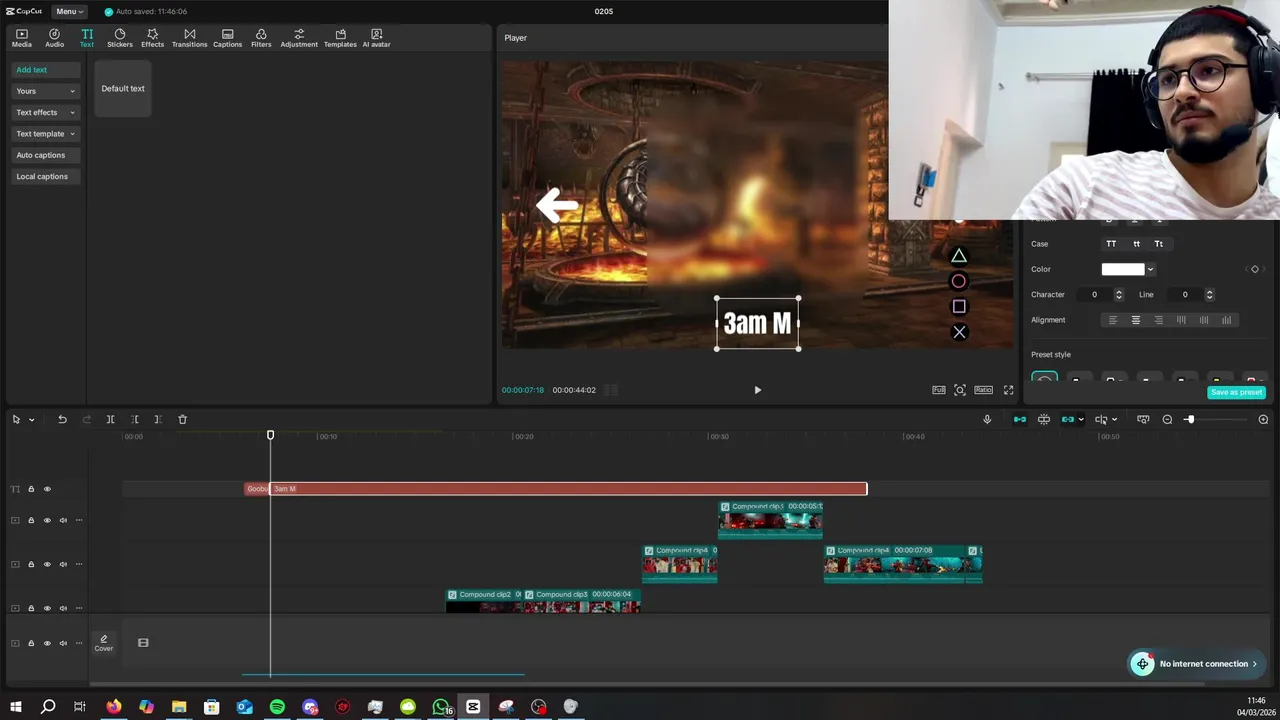Set text case to uppercase TT

pyautogui.click(x=1111, y=244)
